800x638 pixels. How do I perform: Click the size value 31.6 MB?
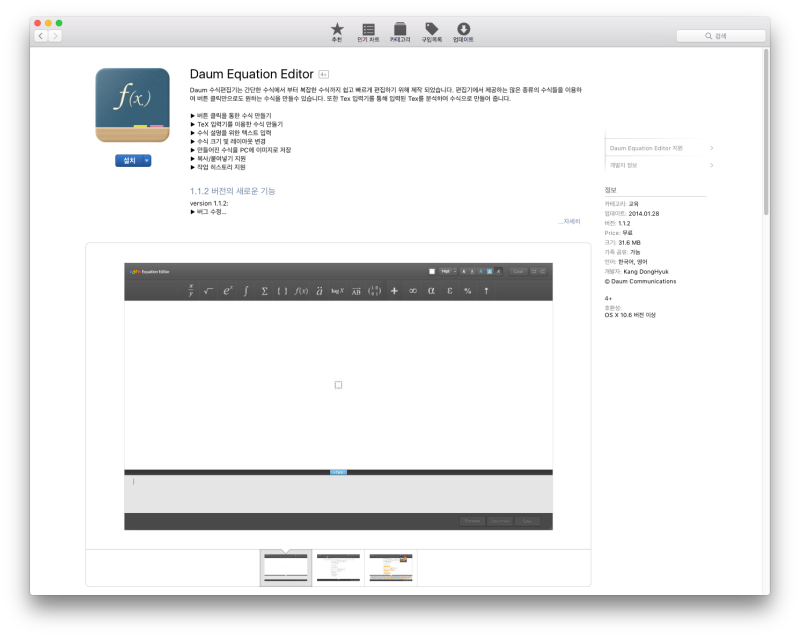click(629, 243)
